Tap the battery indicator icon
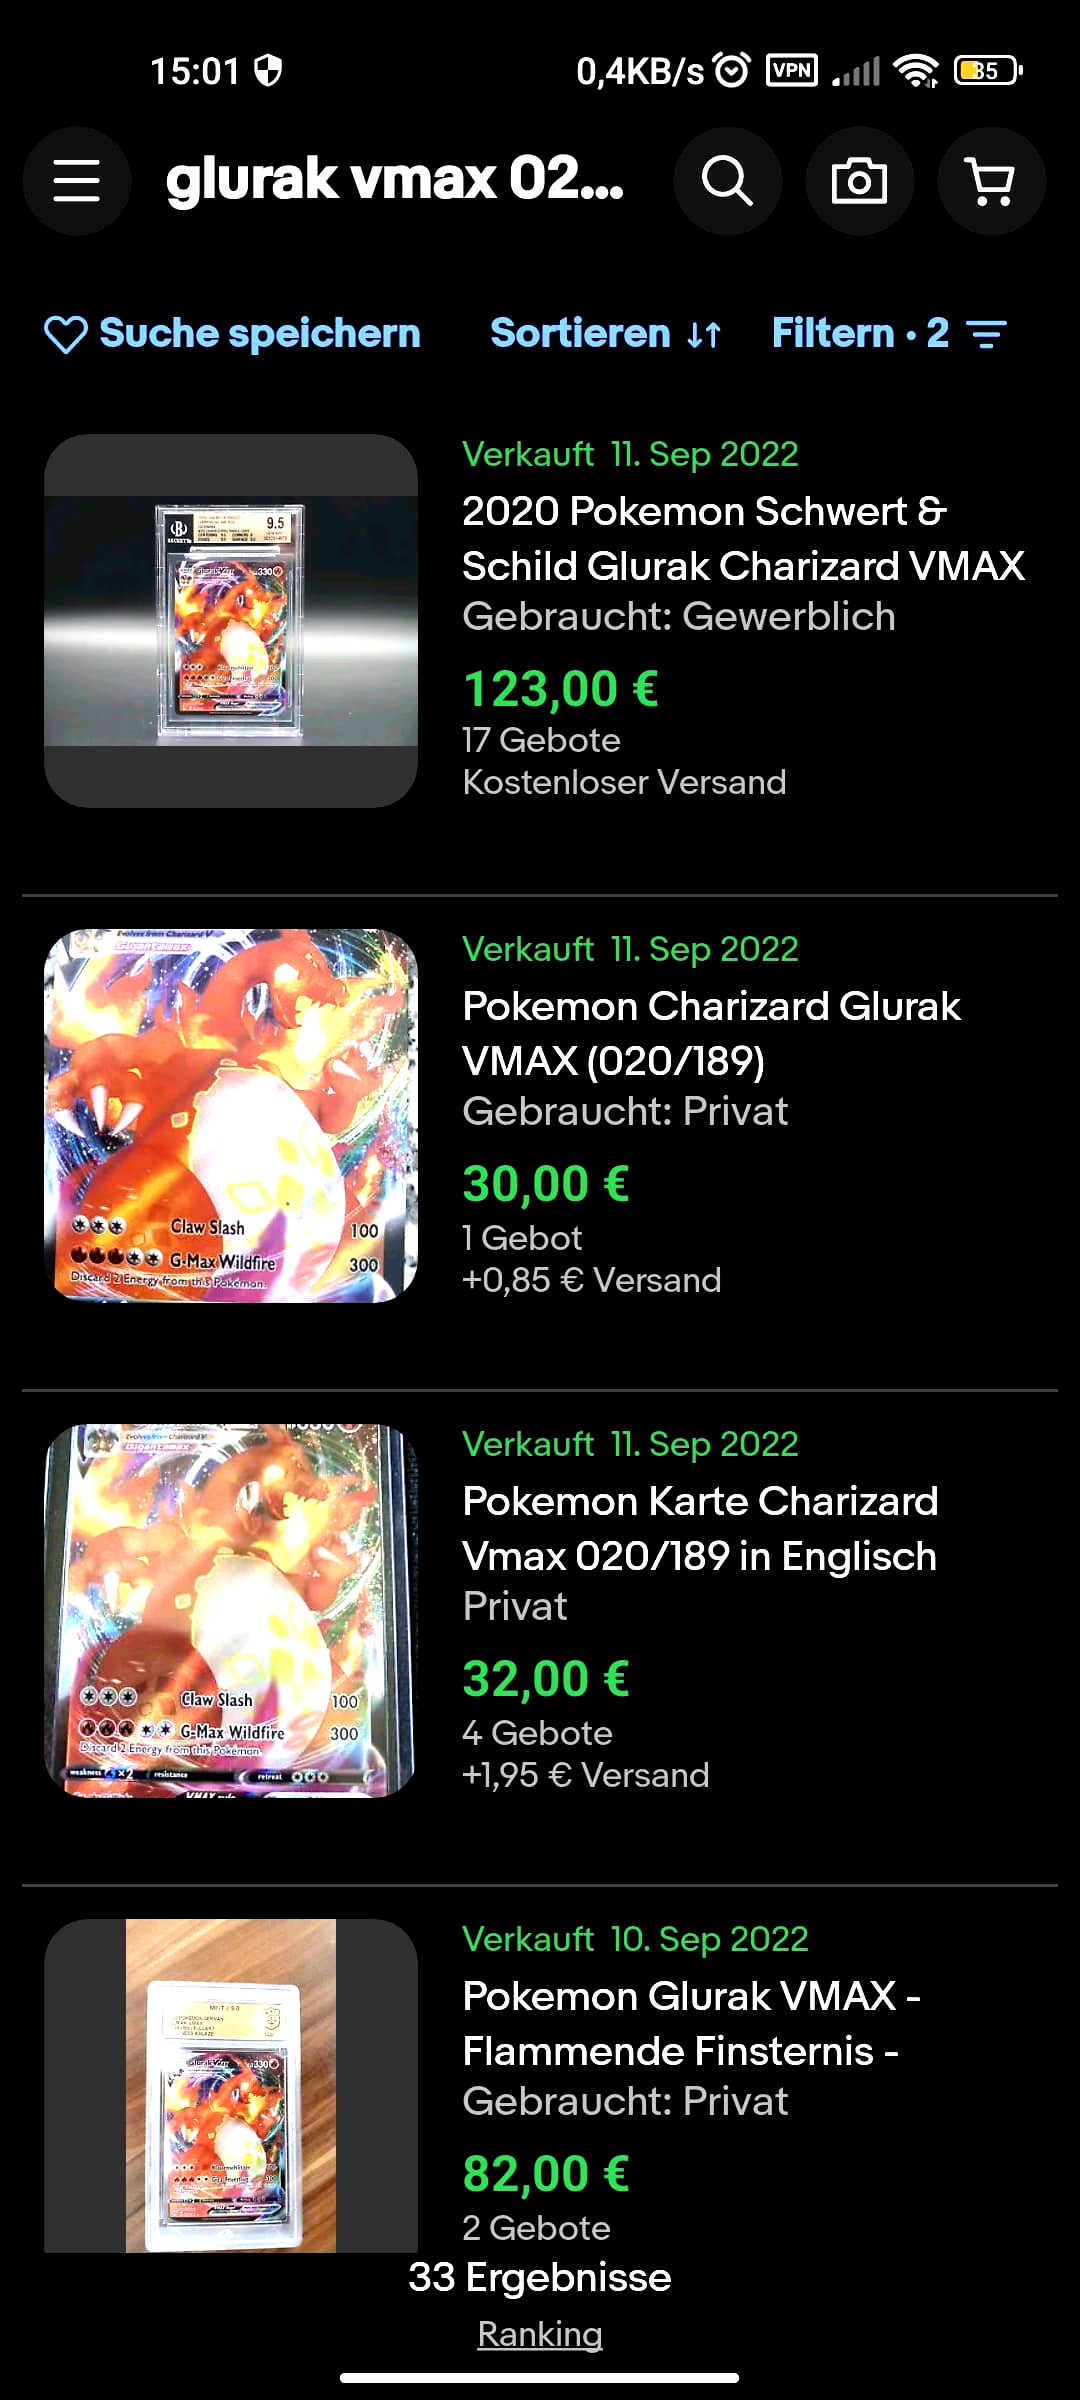 tap(988, 70)
